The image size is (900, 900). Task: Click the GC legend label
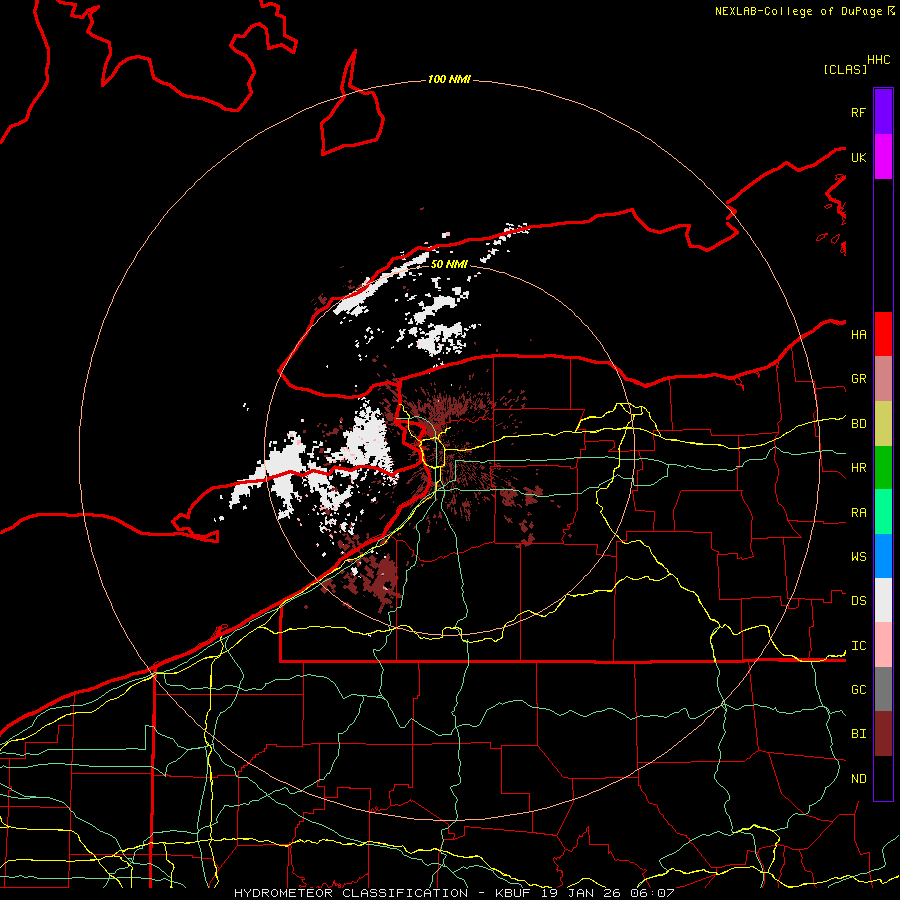click(x=858, y=690)
